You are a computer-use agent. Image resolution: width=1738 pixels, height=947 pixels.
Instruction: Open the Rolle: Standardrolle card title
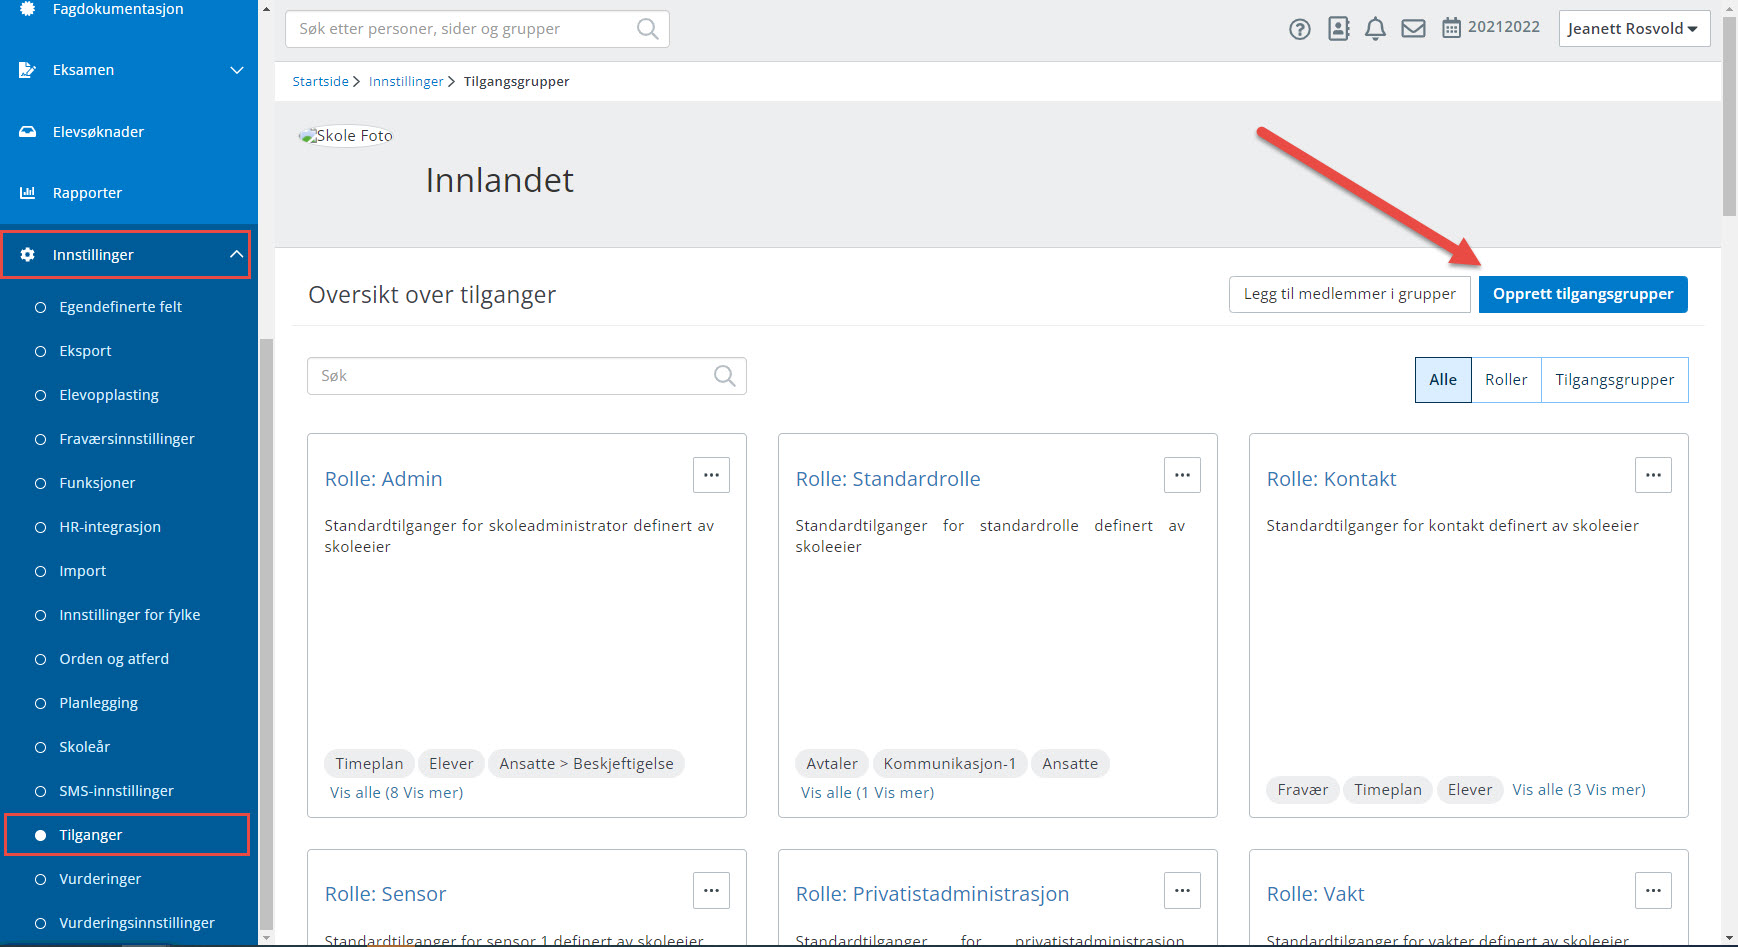pos(888,479)
